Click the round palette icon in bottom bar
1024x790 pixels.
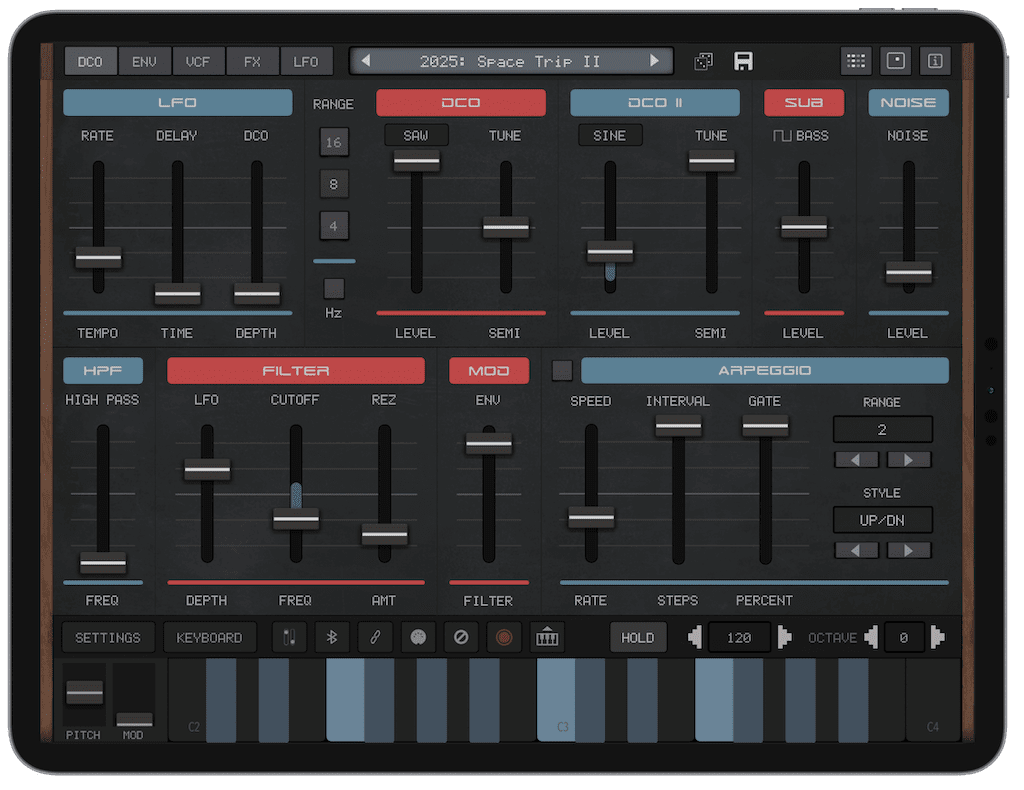(418, 637)
